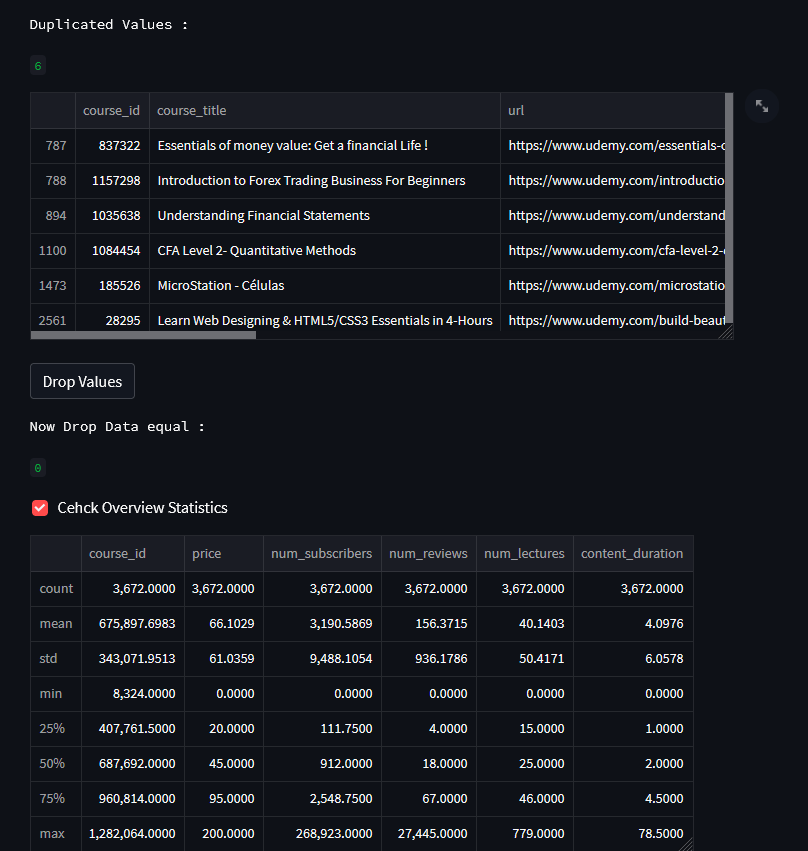
Task: Click the horizontal scrollbar of duplicates table
Action: [x=143, y=335]
